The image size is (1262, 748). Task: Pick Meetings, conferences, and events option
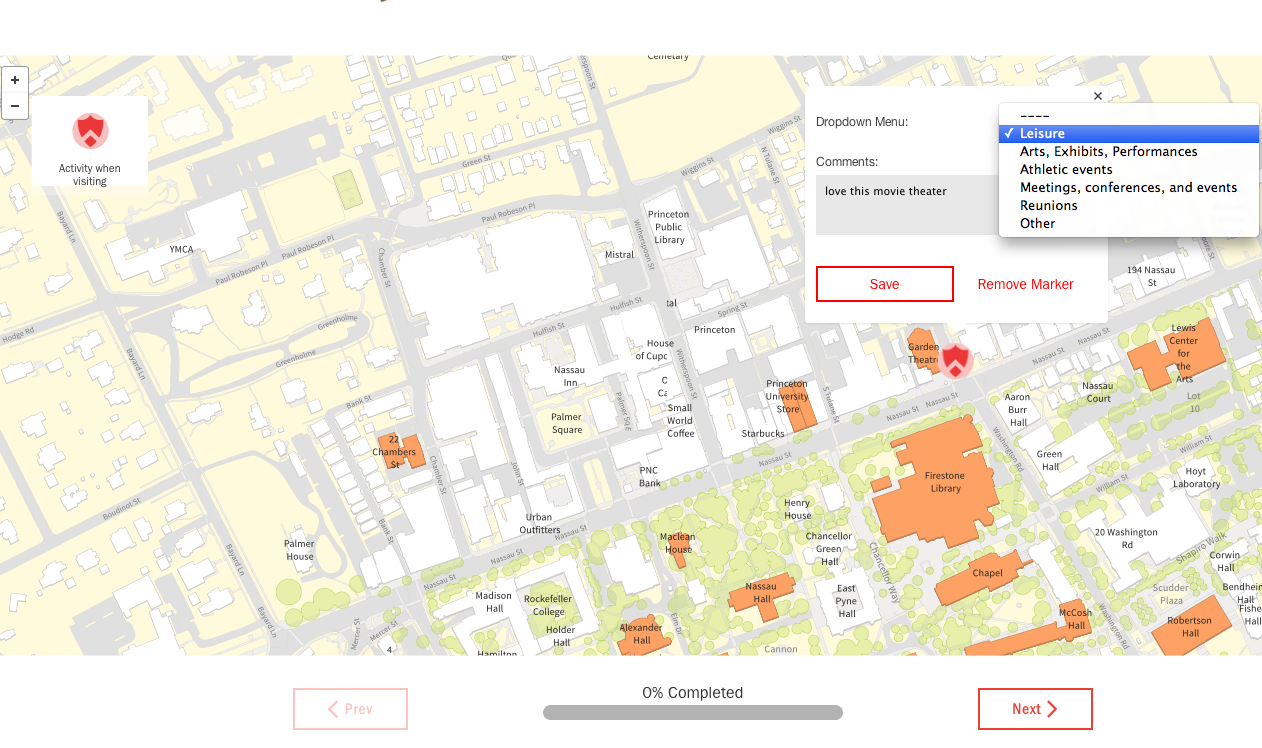point(1128,188)
